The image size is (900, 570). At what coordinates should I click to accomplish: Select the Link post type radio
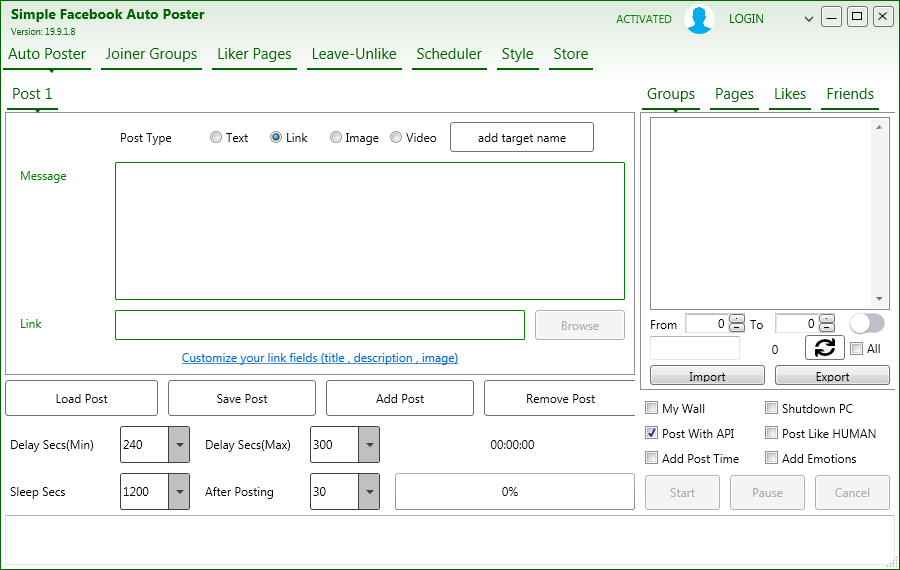pyautogui.click(x=276, y=137)
